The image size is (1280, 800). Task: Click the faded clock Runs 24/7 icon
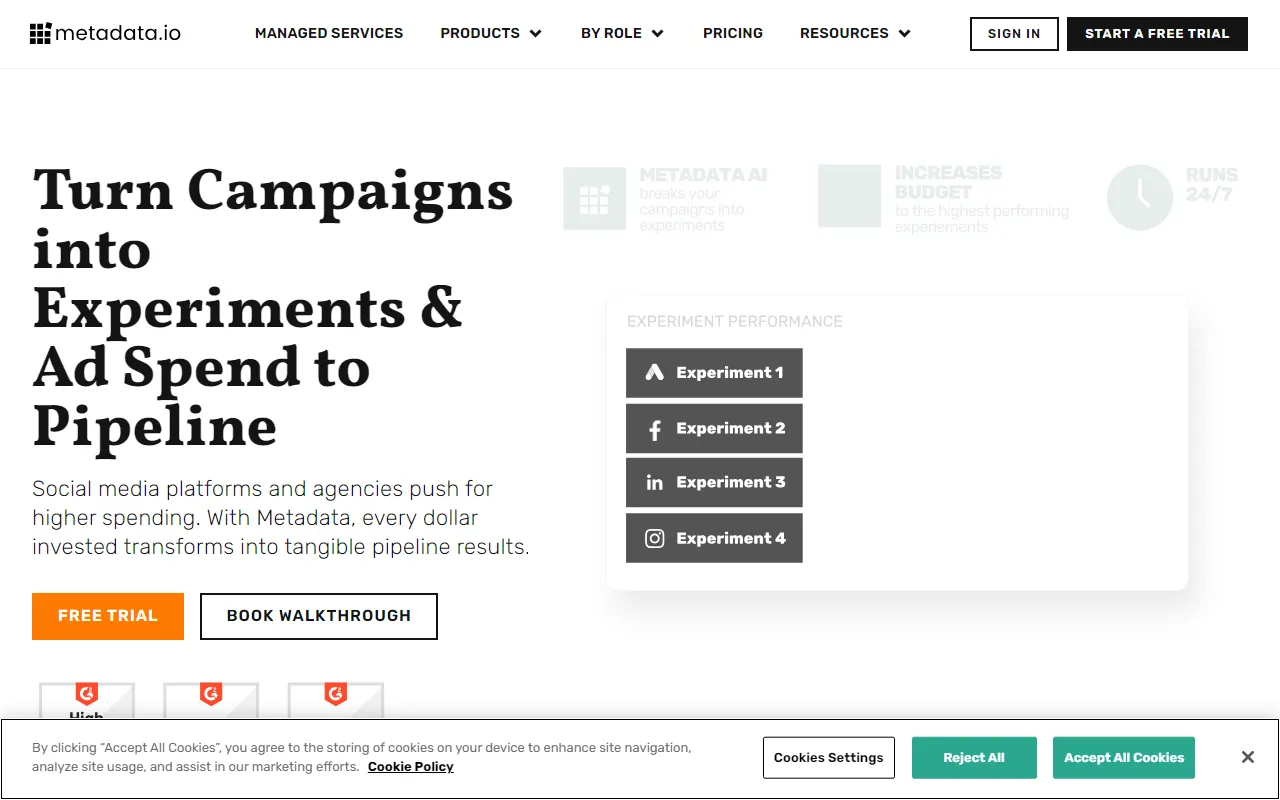point(1140,197)
